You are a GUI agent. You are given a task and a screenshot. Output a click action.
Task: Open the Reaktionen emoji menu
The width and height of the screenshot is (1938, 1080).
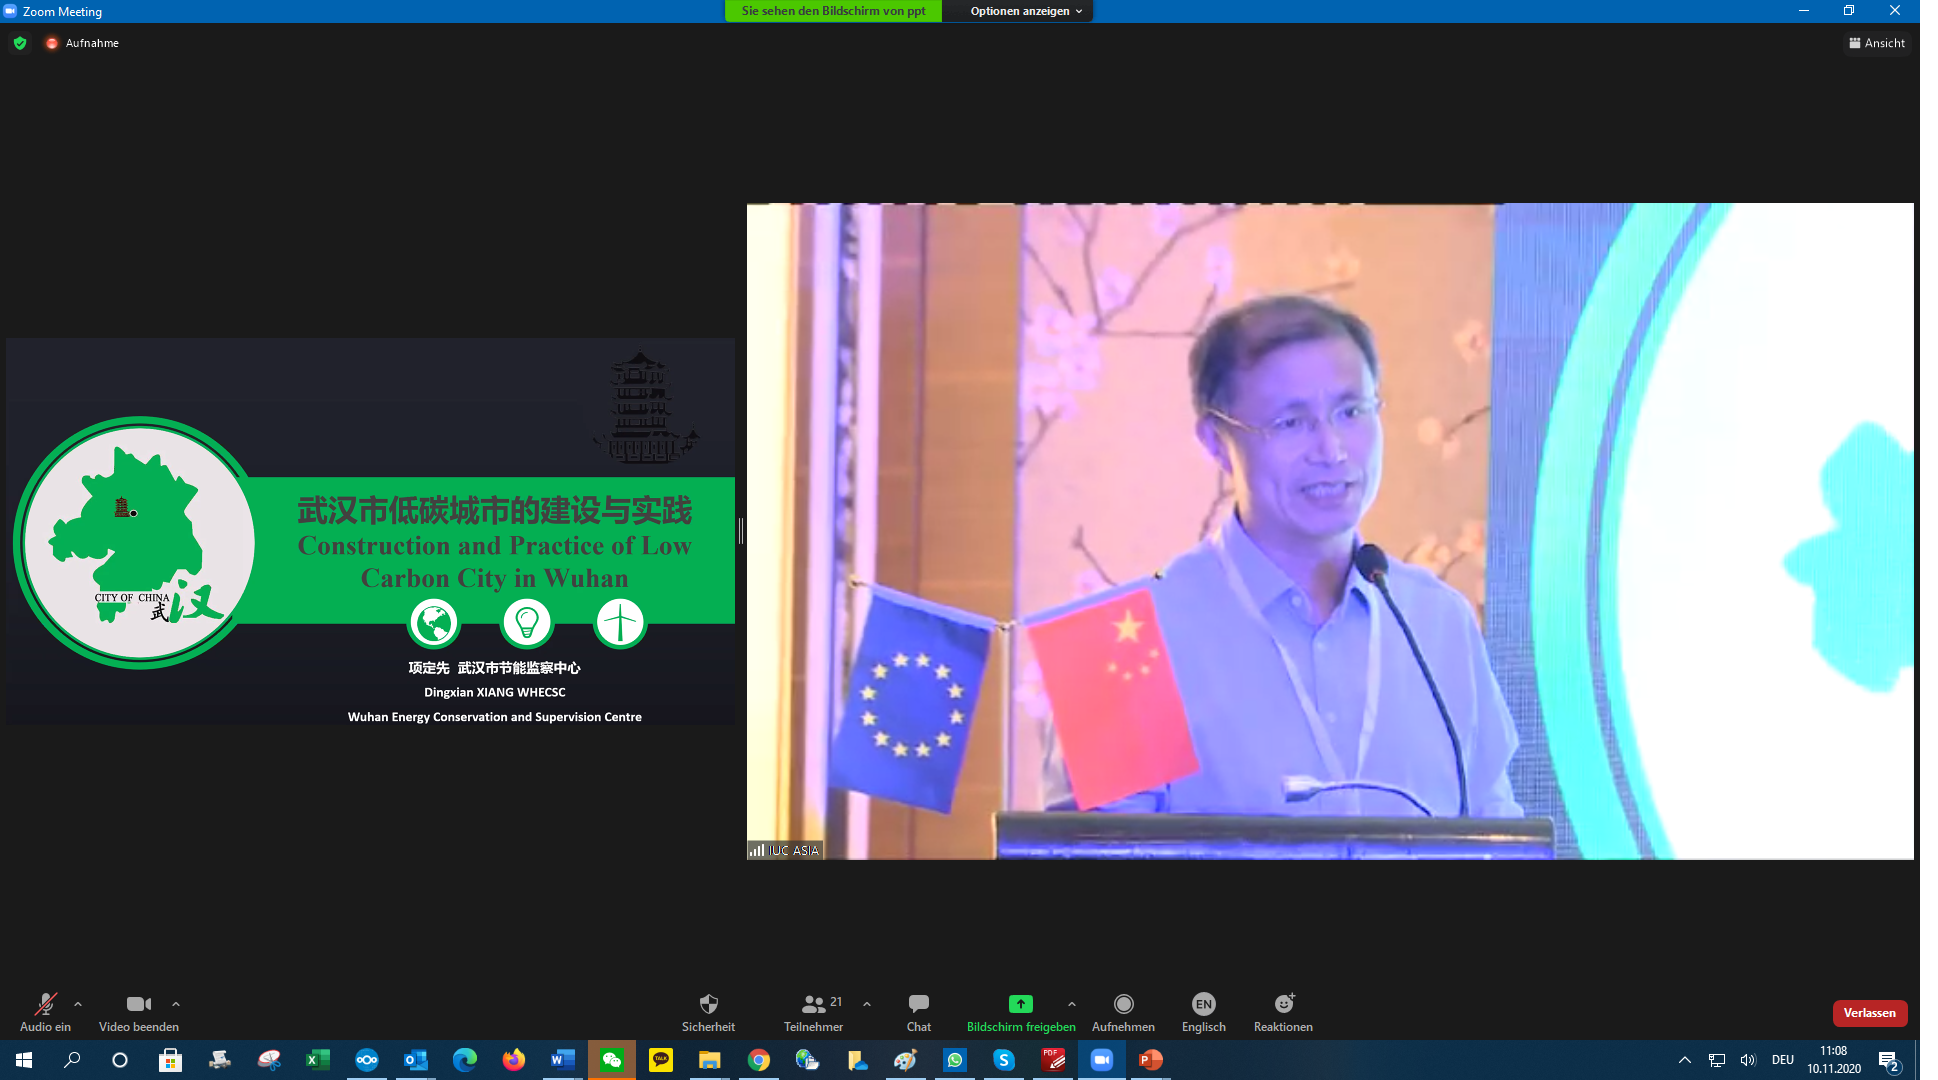point(1283,1004)
